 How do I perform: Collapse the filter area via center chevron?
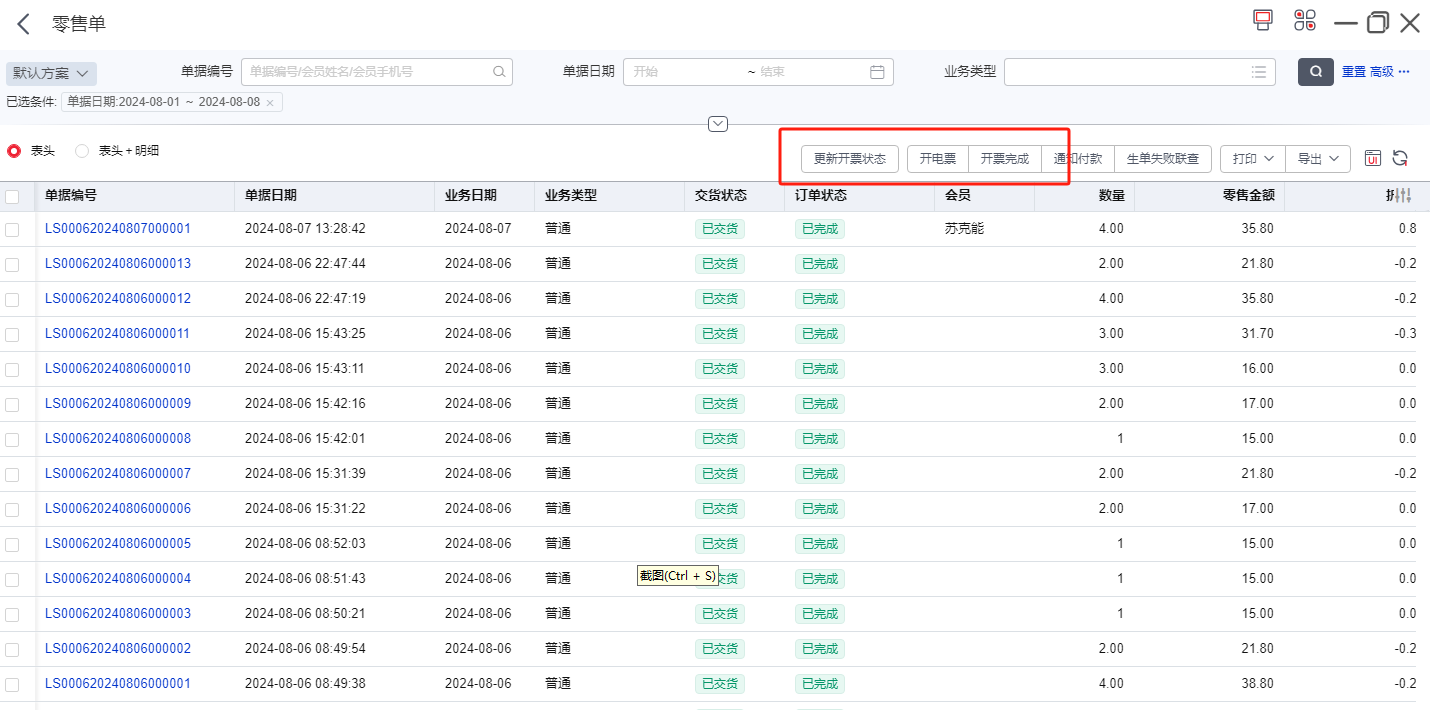pos(717,123)
